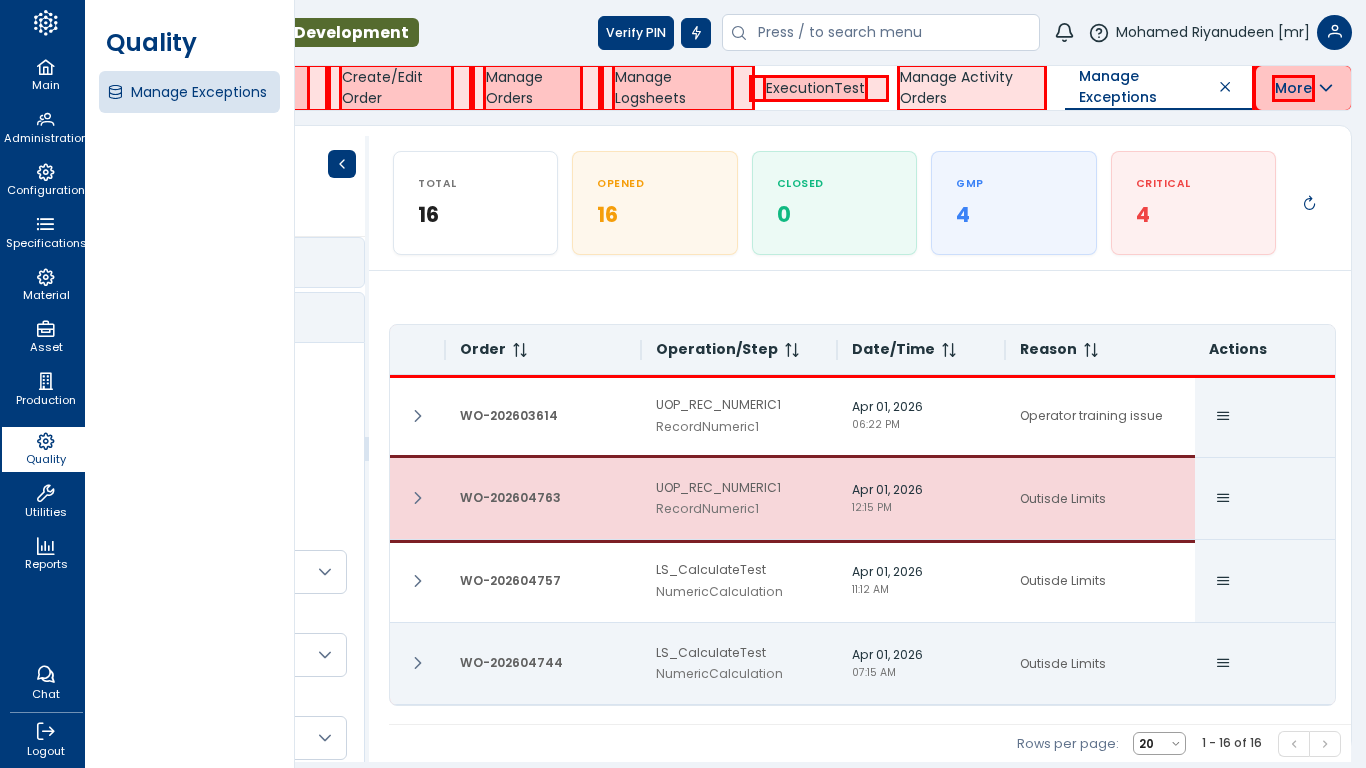Click the Logout icon

(x=45, y=739)
